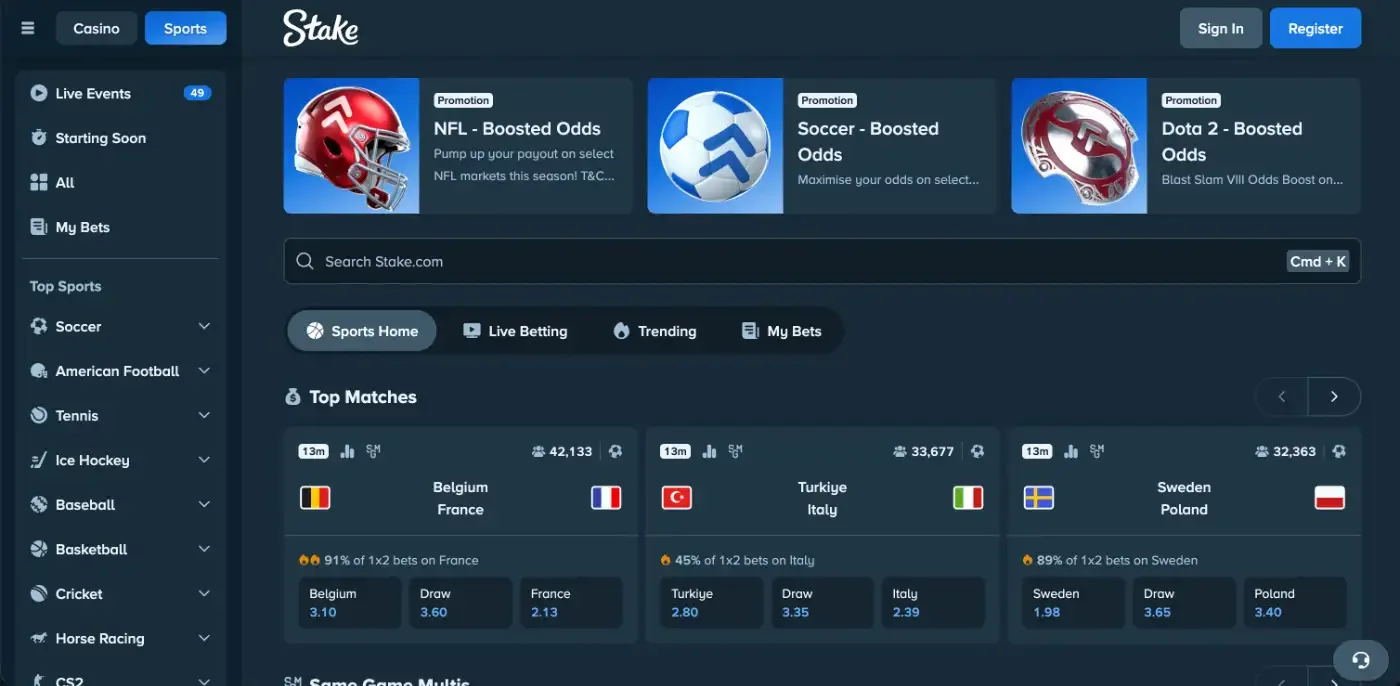Expand the Ice Hockey sidebar section

pos(204,460)
